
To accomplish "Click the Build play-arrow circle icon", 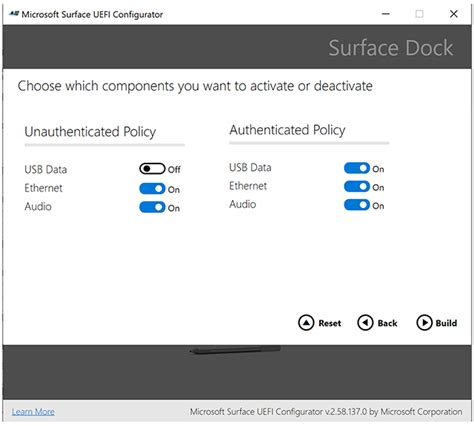I will click(x=424, y=323).
